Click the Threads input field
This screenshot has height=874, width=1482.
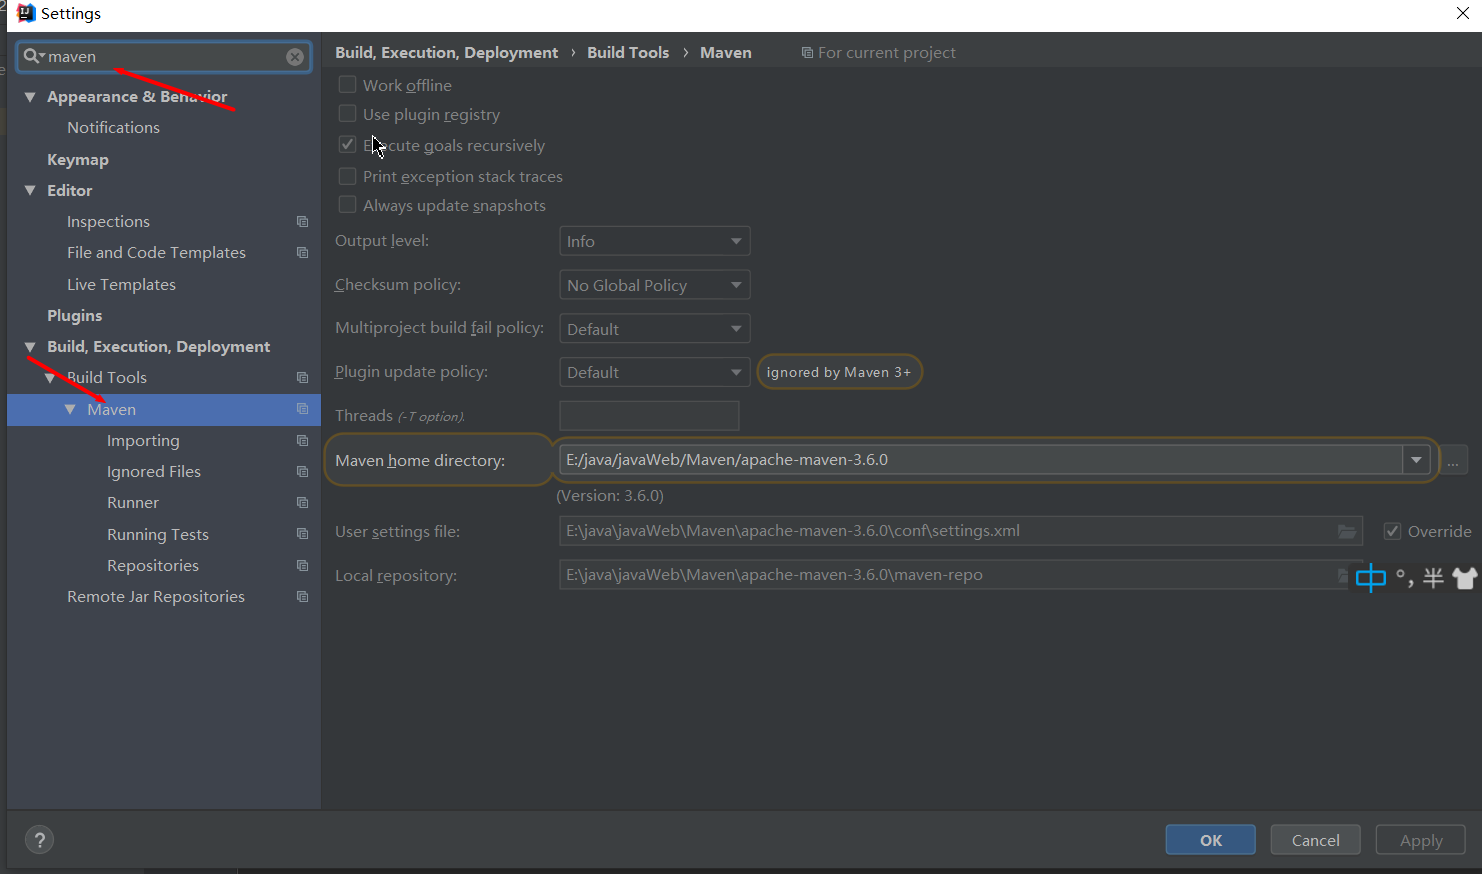[x=649, y=416]
